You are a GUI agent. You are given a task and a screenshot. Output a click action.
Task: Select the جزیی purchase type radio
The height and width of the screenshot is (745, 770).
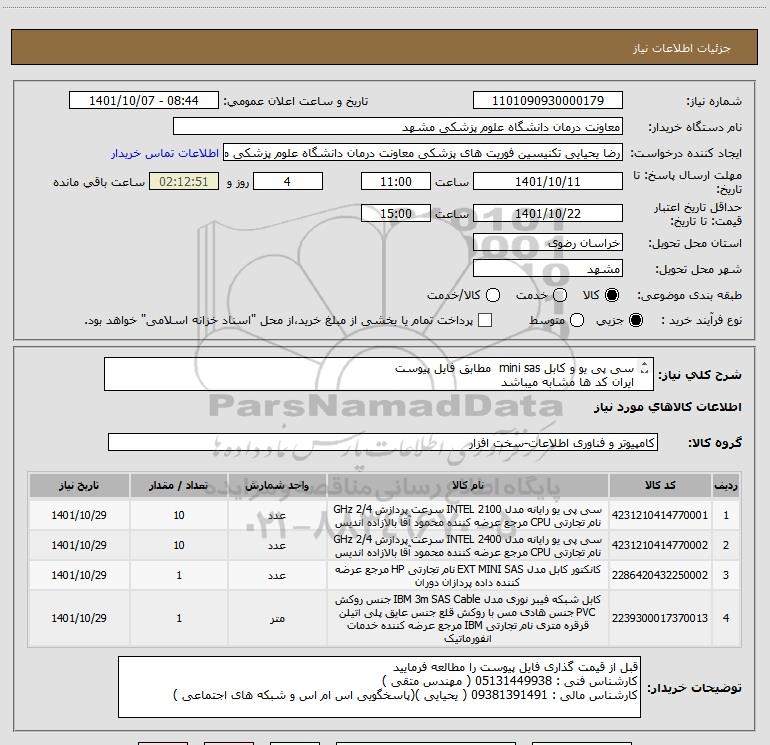(x=636, y=320)
